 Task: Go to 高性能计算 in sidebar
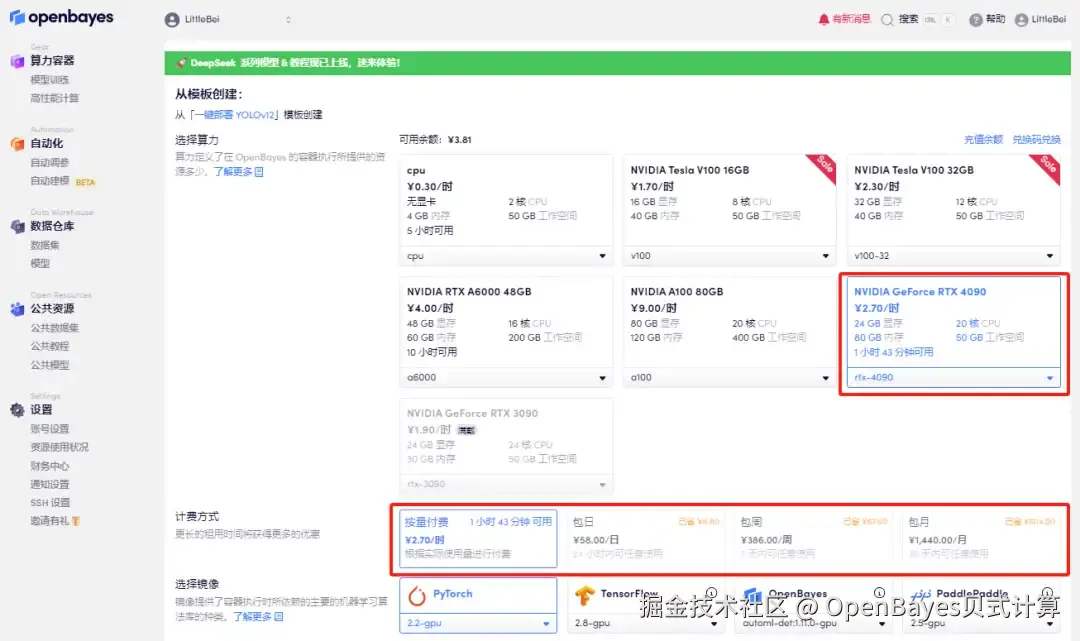[x=54, y=98]
